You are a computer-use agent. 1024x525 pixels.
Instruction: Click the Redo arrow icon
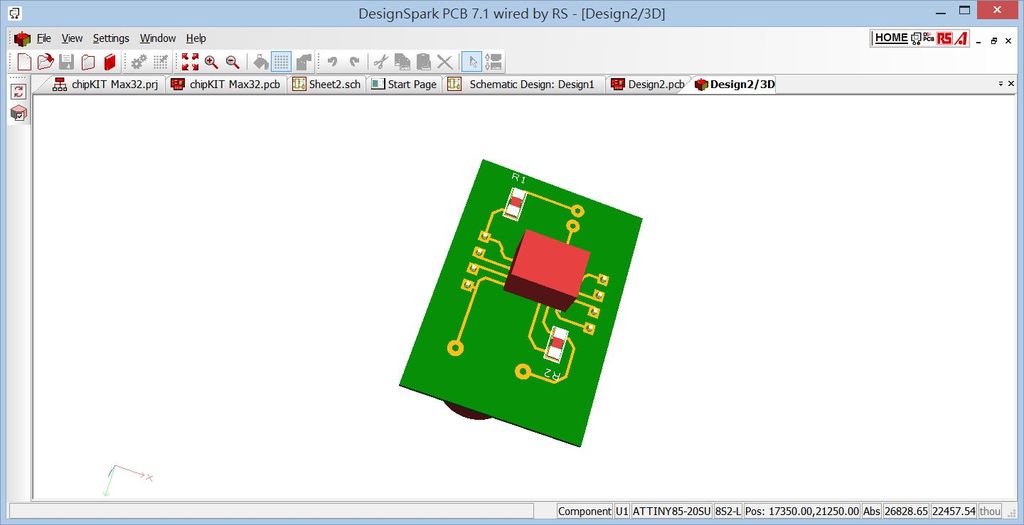coord(354,62)
